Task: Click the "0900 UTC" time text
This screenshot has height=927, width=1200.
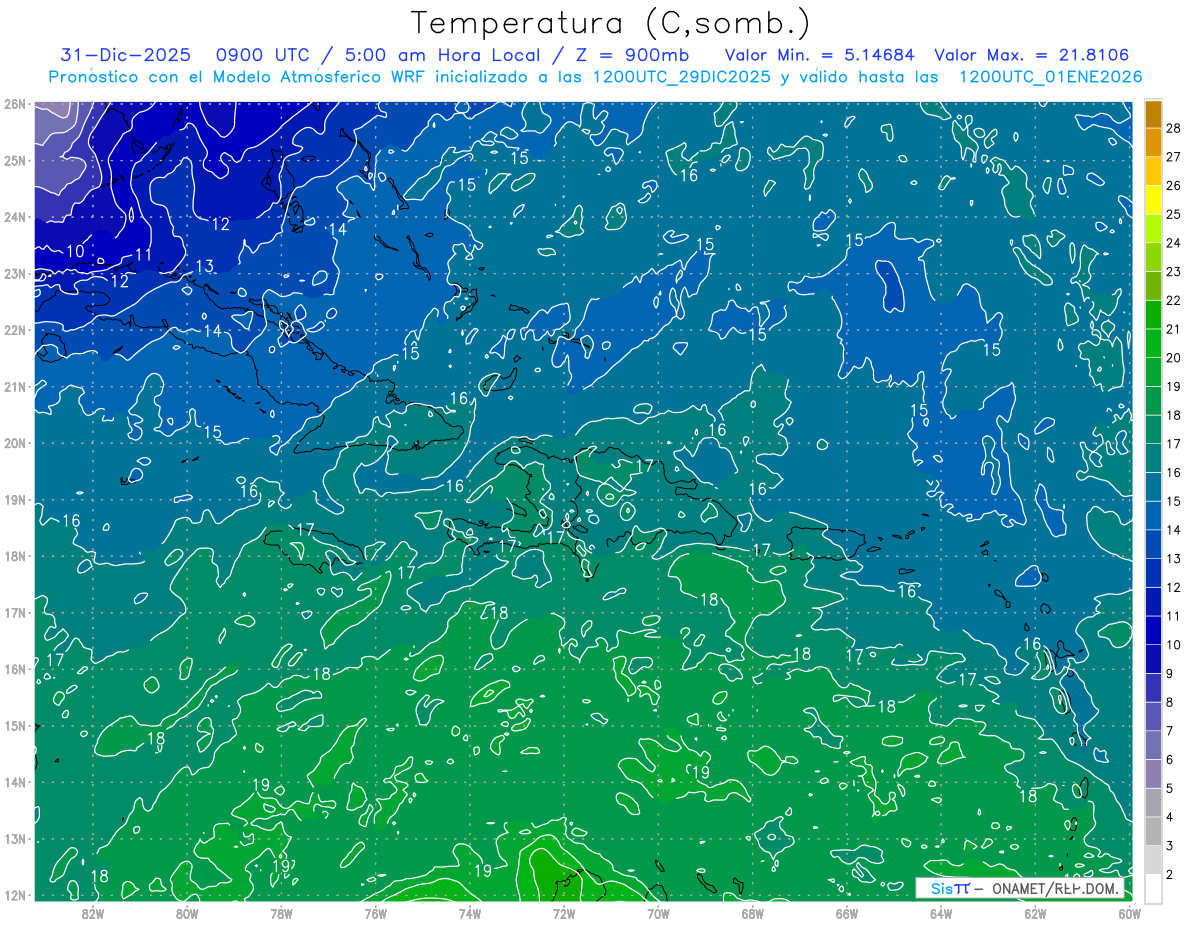Action: [x=264, y=55]
